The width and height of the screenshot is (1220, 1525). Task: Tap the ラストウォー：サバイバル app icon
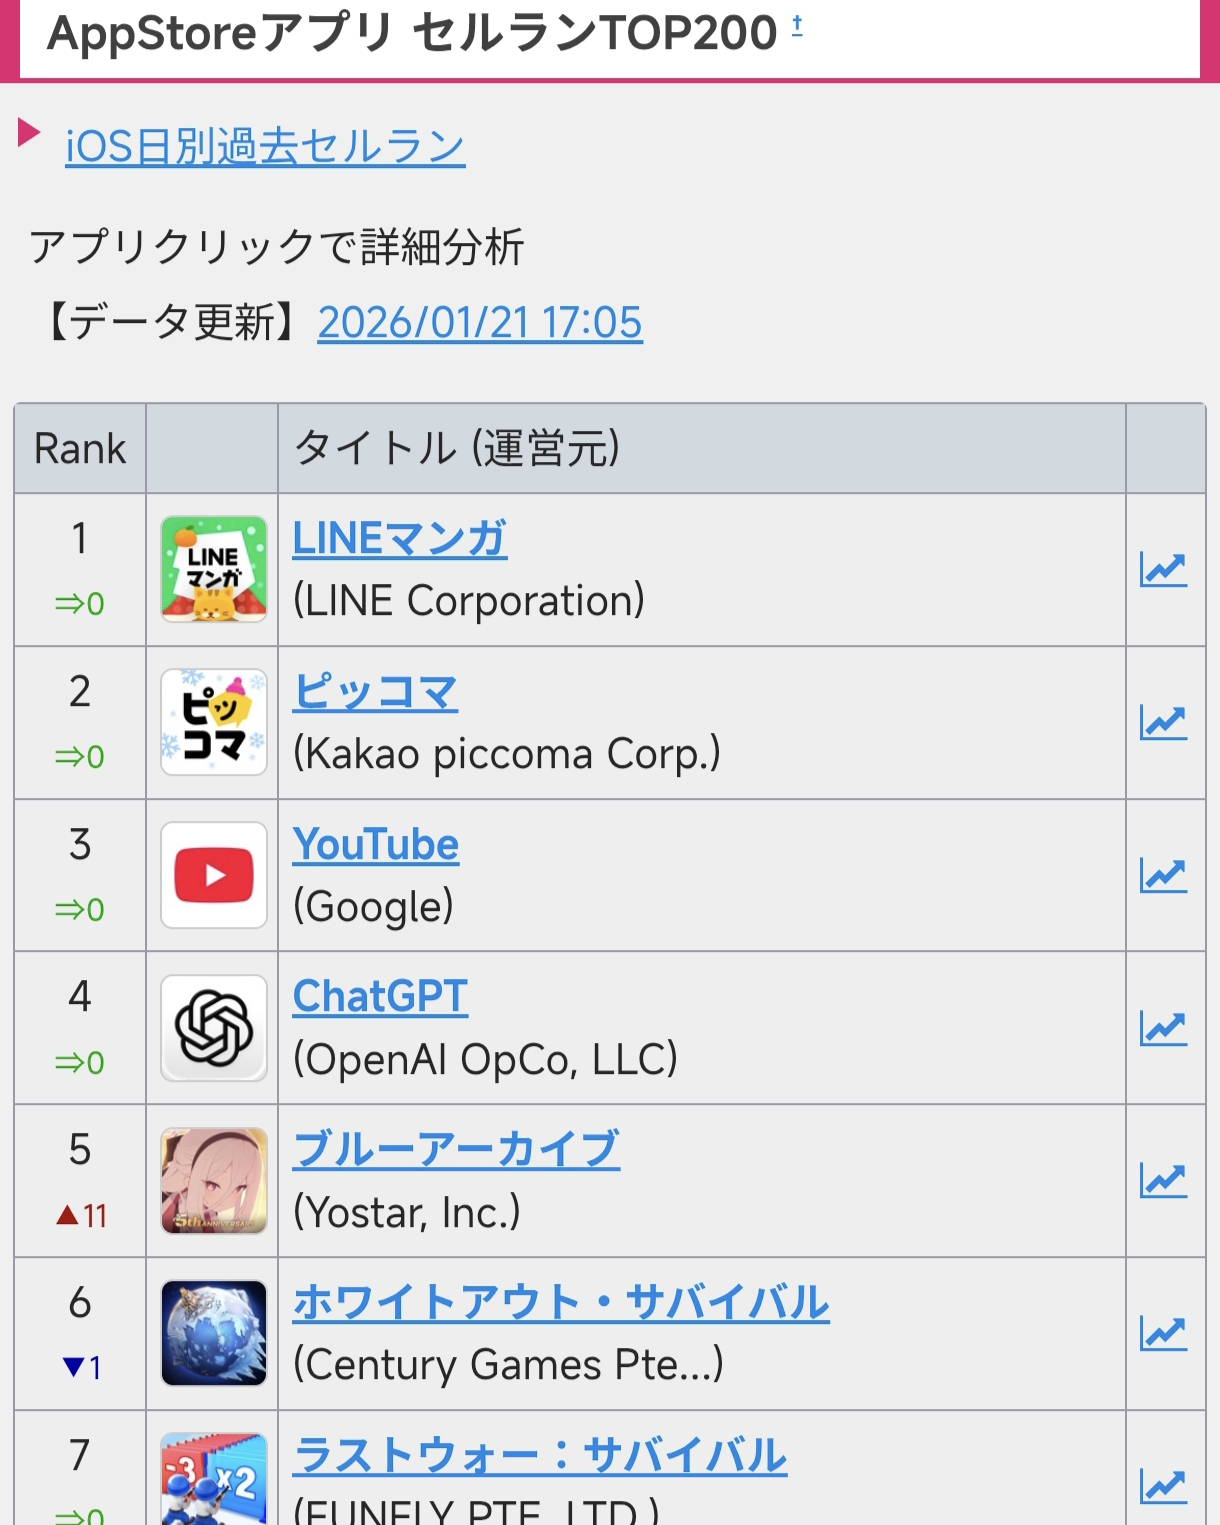click(x=214, y=1482)
